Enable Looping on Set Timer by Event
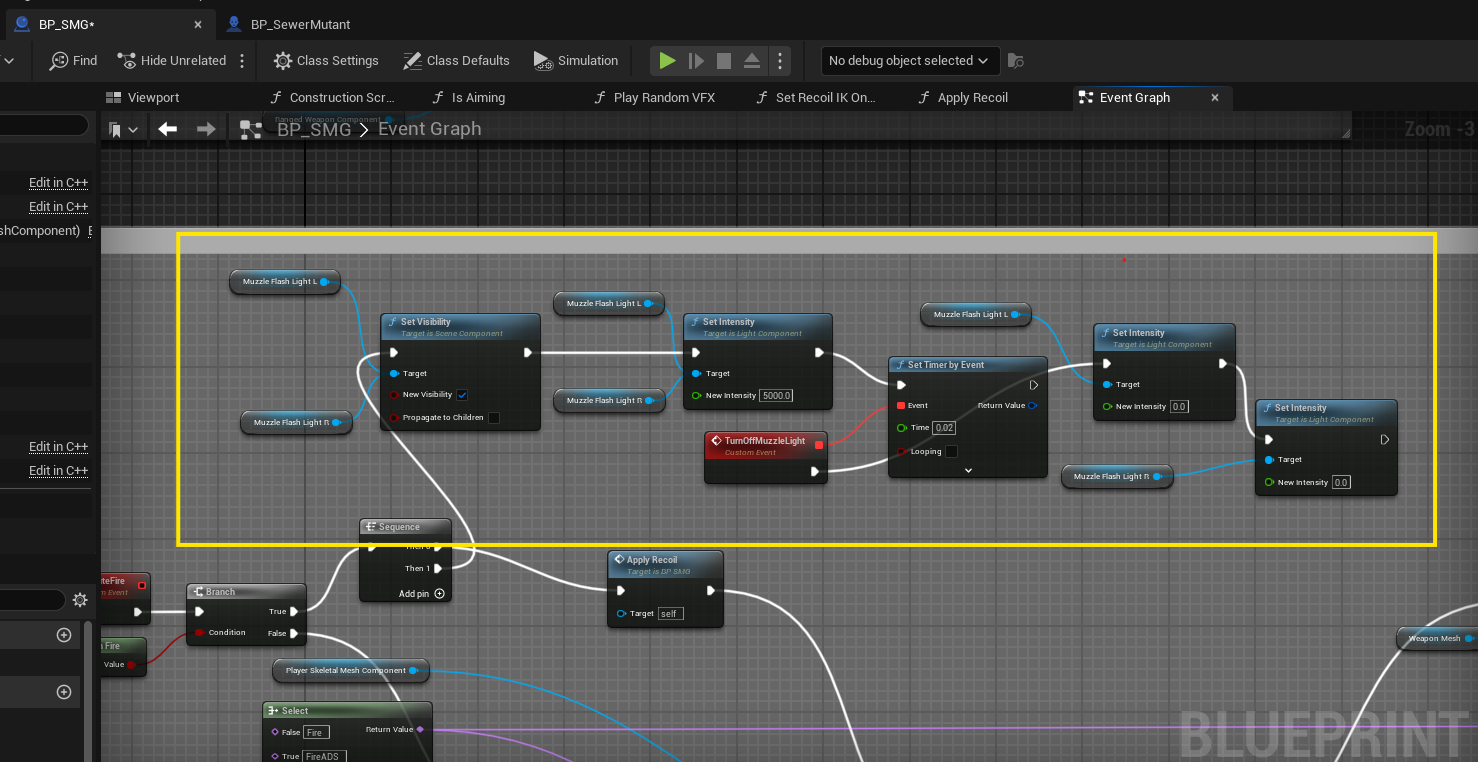 pyautogui.click(x=951, y=452)
